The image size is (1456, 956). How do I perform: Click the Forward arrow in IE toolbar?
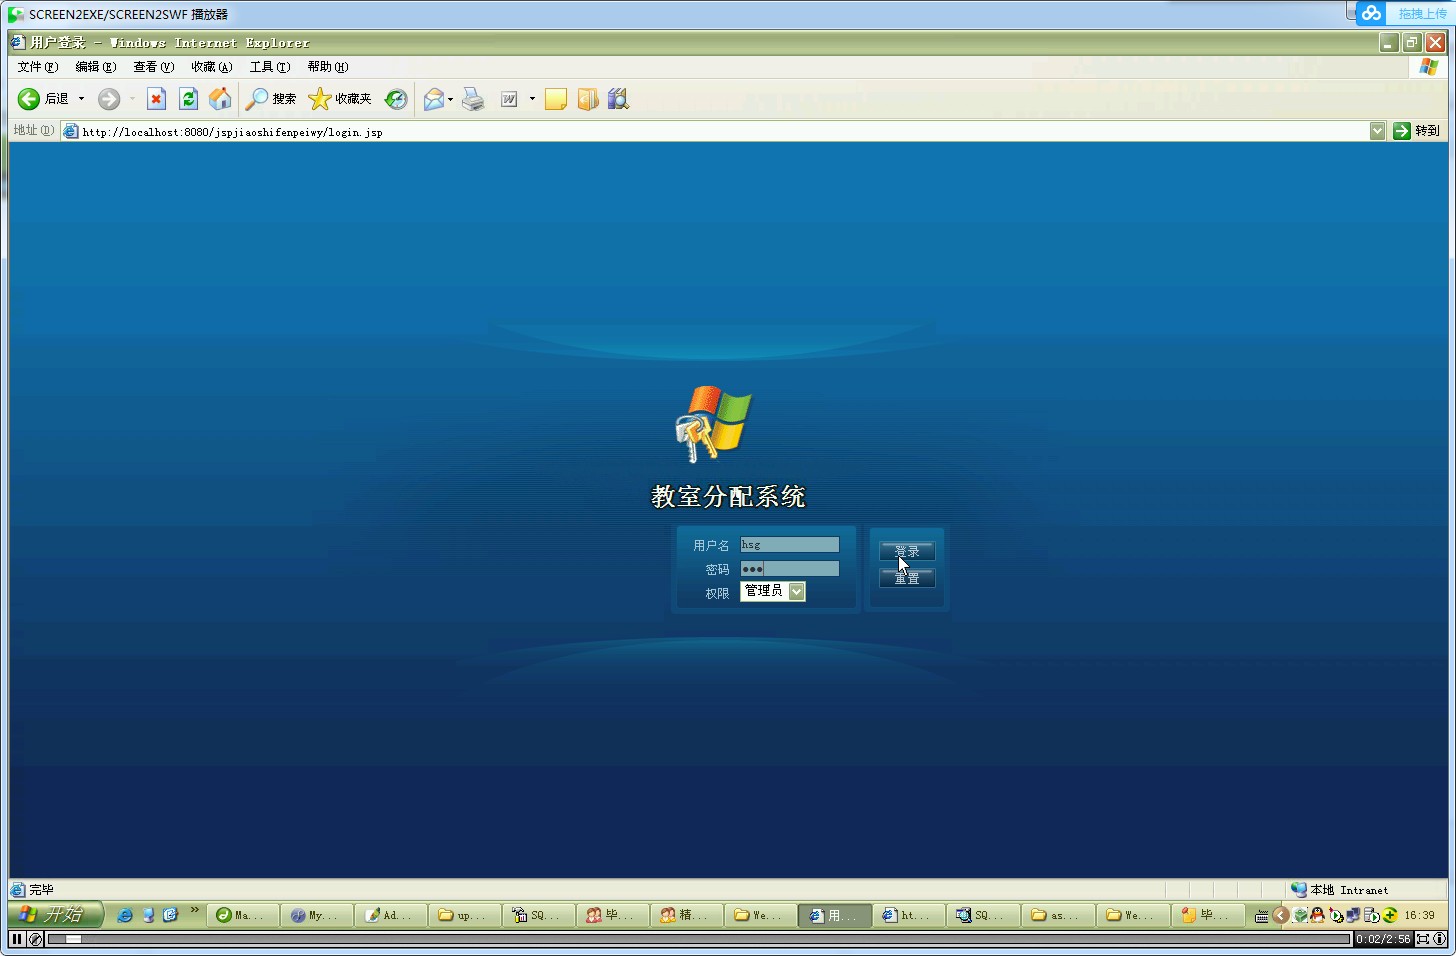click(109, 99)
